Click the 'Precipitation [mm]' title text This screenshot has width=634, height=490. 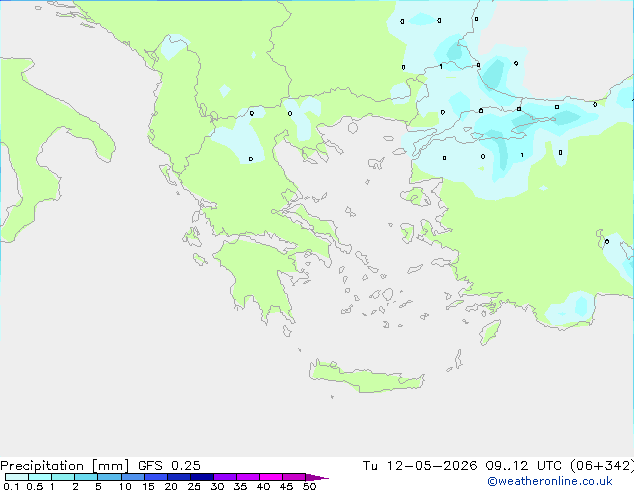tap(64, 466)
